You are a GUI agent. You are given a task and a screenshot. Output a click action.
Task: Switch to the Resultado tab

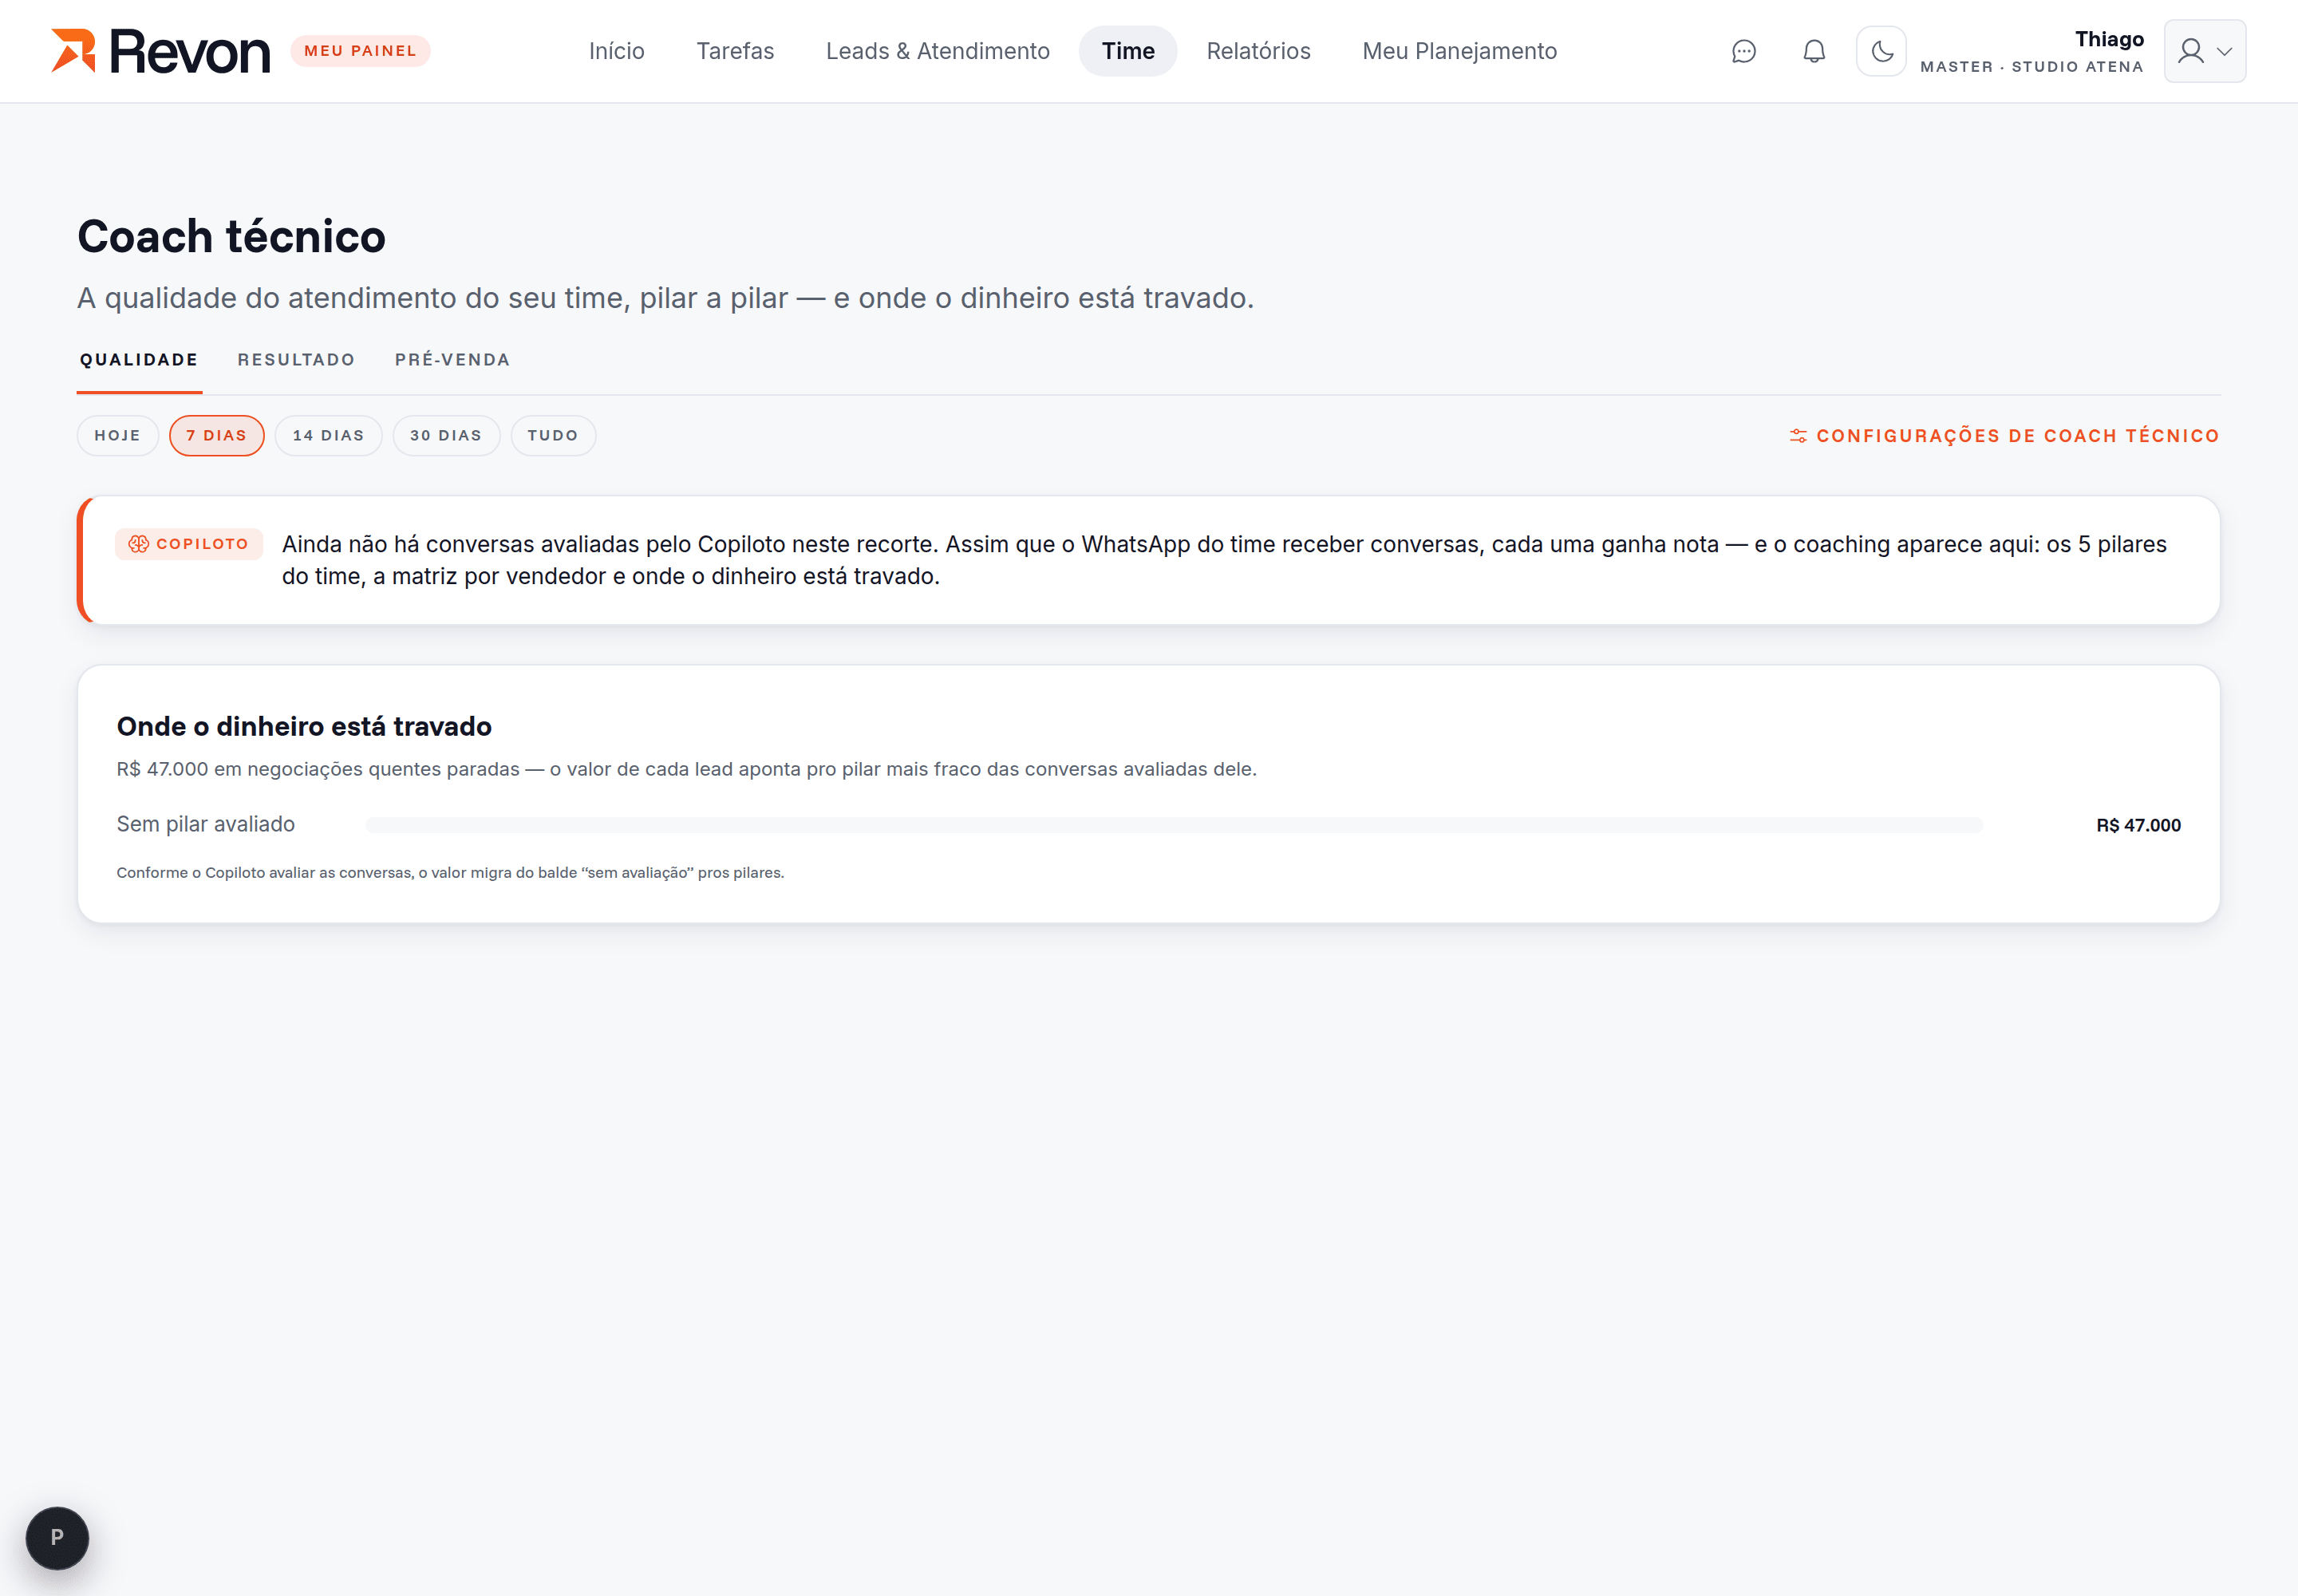point(296,360)
